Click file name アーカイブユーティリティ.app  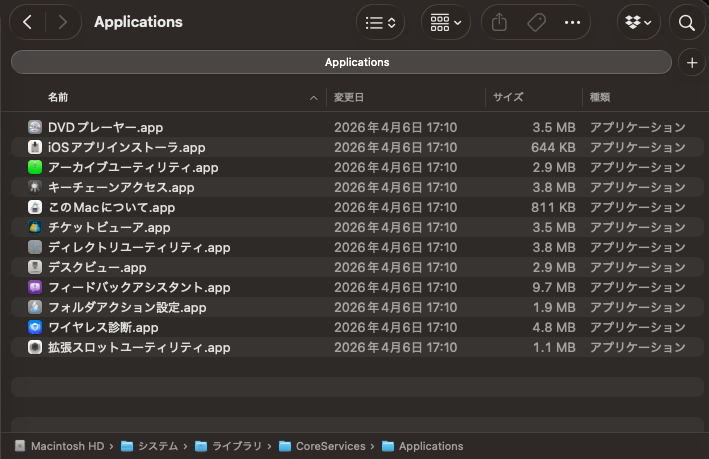pyautogui.click(x=133, y=167)
